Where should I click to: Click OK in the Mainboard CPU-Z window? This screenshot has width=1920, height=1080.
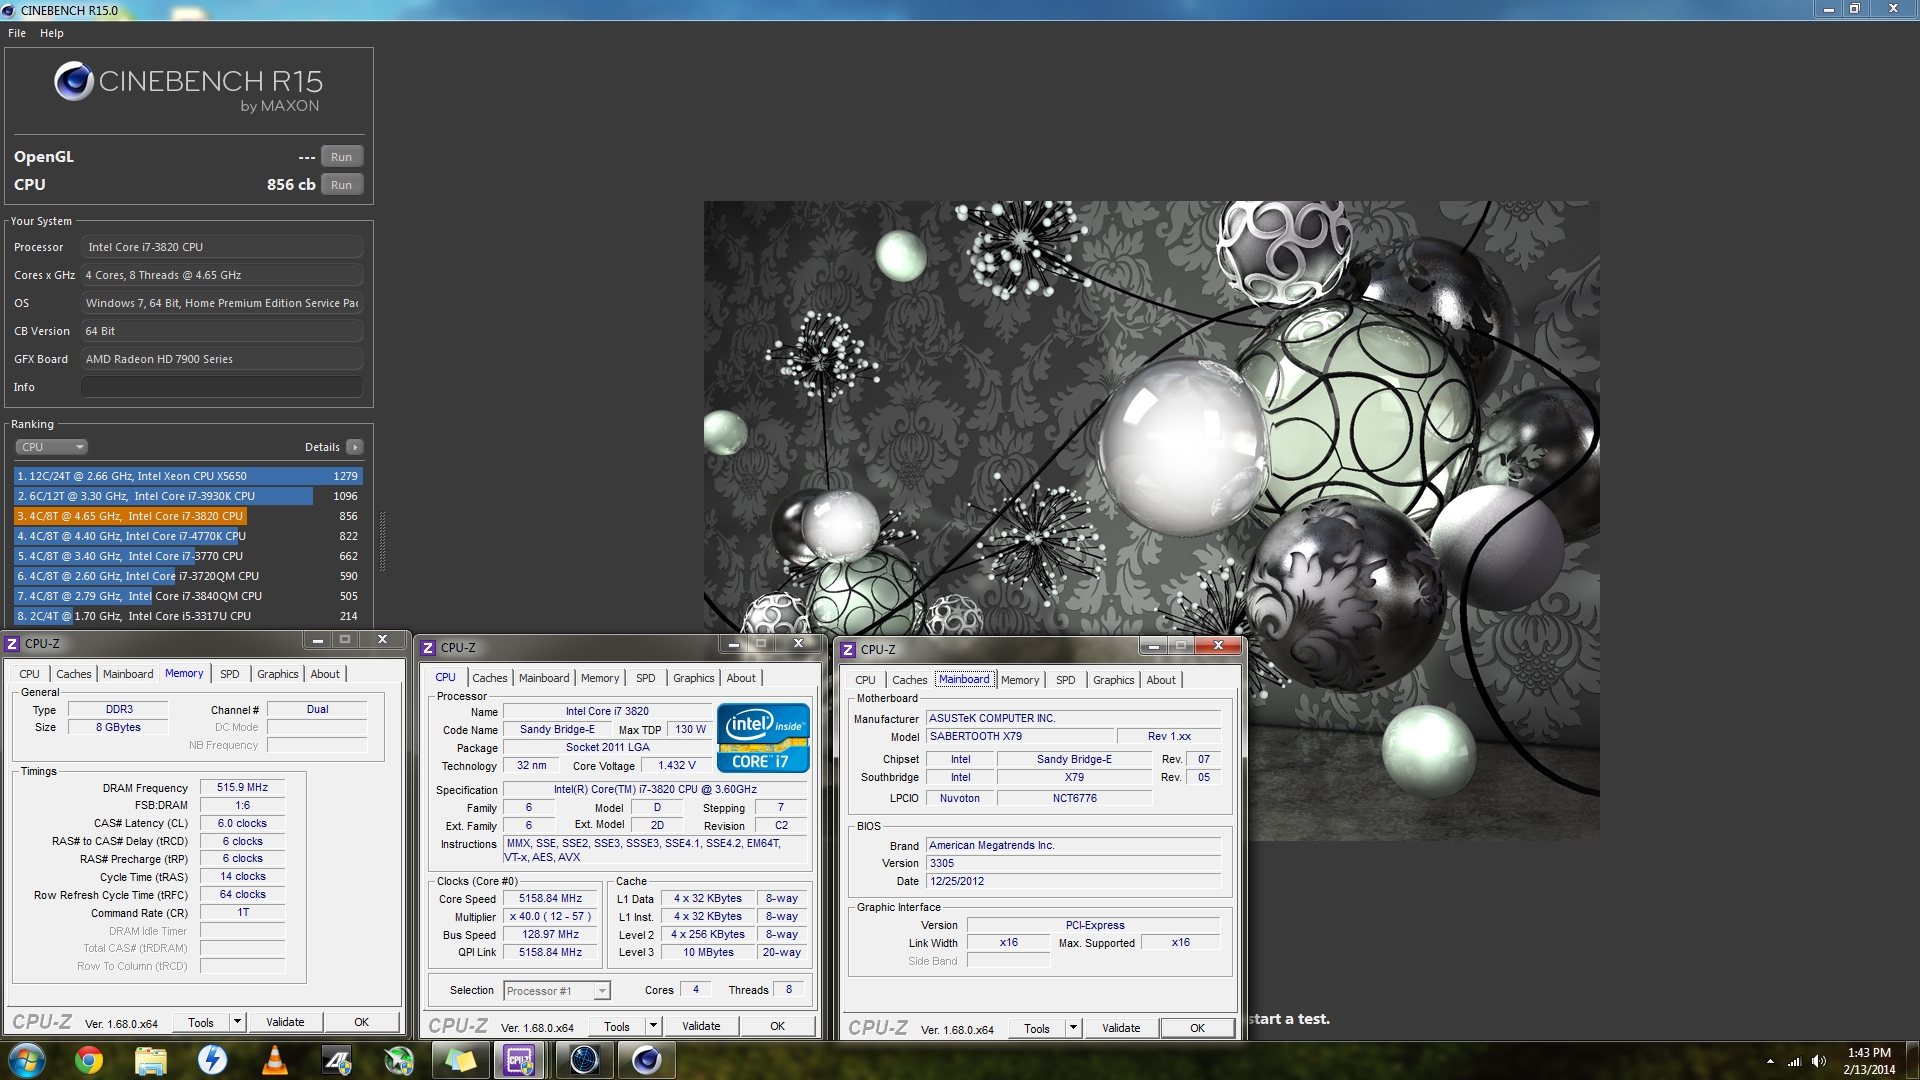(1198, 1028)
